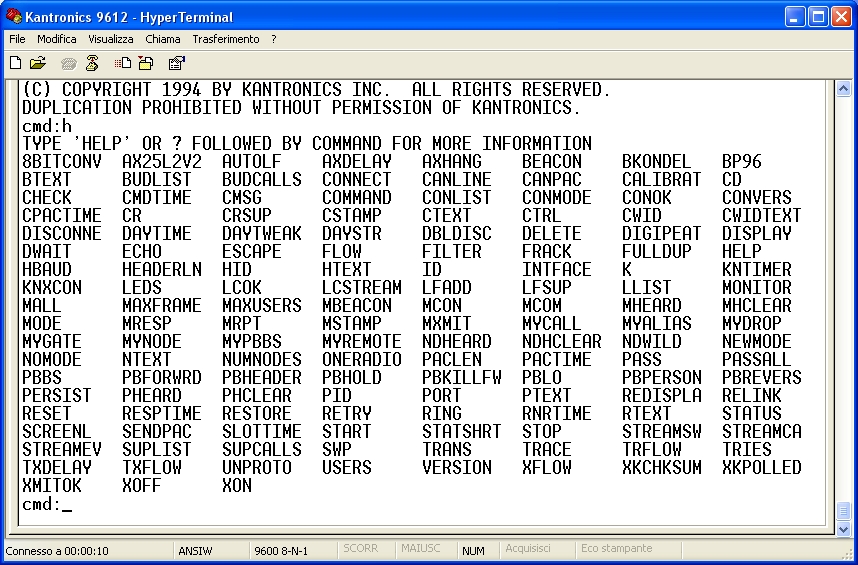Click the CALIBRAT command text
858x565 pixels.
click(x=662, y=180)
